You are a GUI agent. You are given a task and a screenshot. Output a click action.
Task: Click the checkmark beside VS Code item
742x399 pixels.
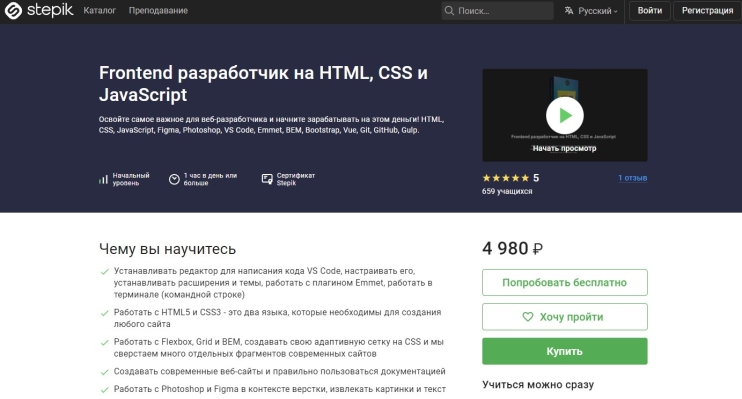point(105,272)
